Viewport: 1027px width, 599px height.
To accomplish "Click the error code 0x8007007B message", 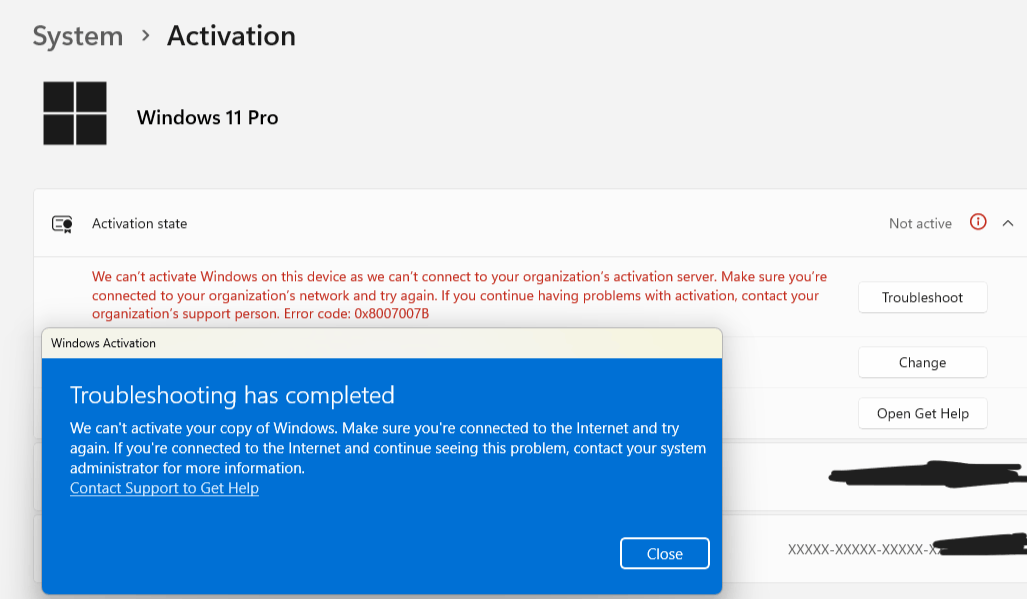I will [x=459, y=295].
